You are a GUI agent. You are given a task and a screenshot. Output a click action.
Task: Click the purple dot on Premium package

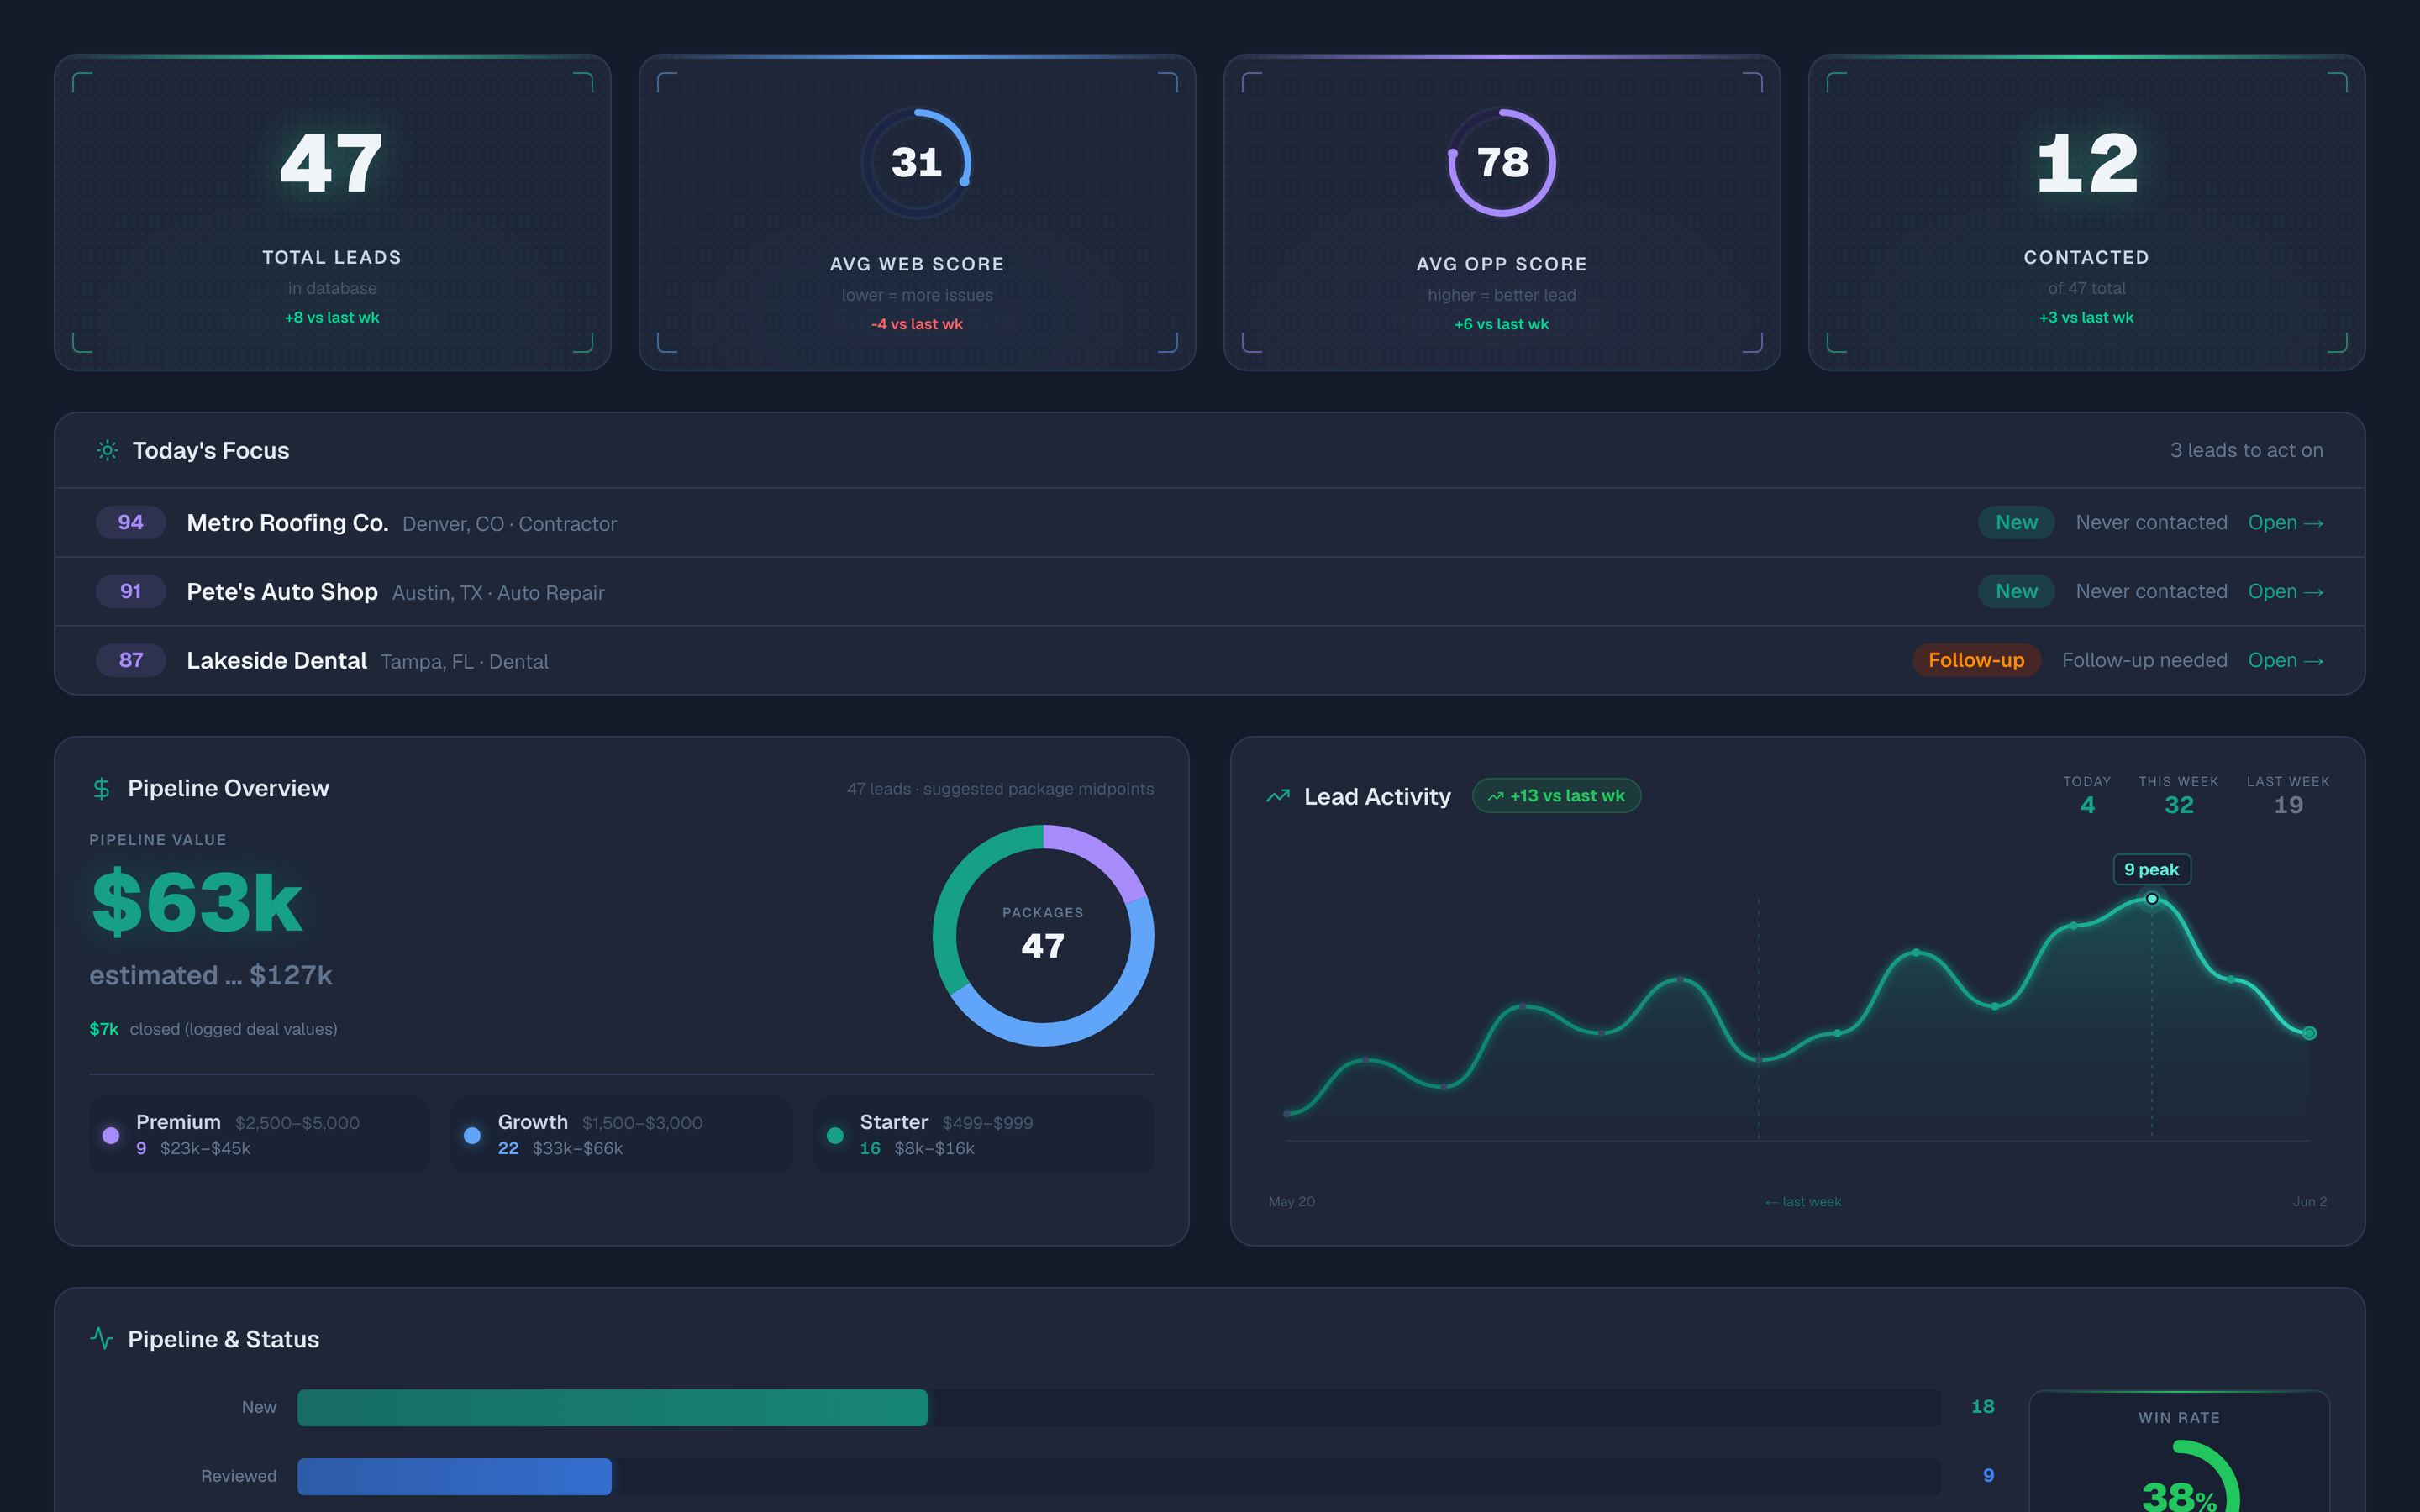tap(111, 1135)
